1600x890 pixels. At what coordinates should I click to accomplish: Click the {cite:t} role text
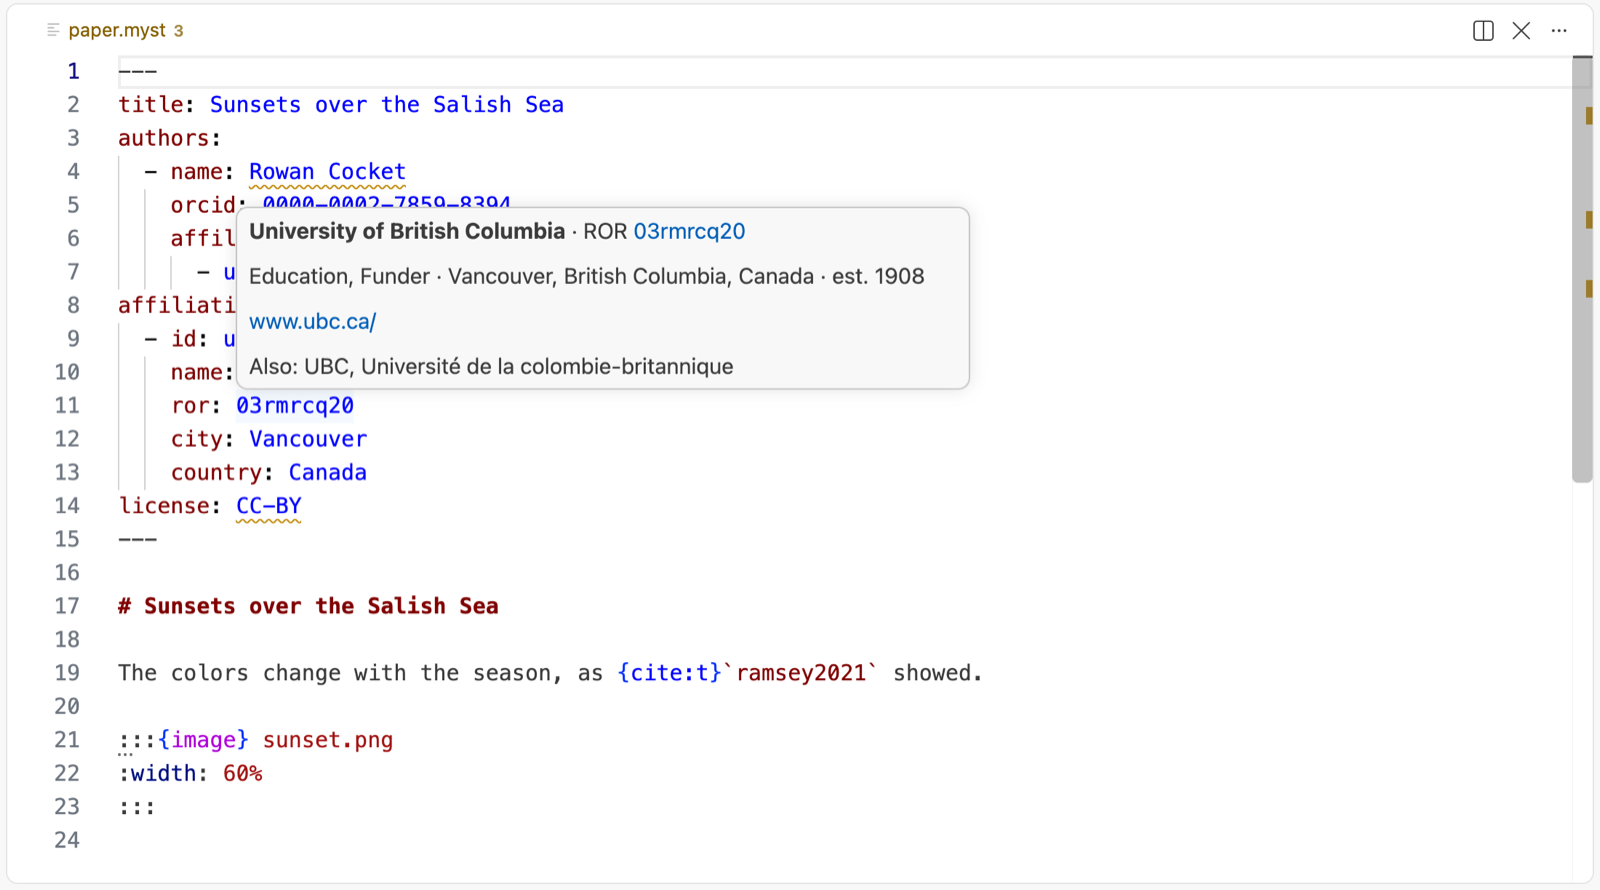point(669,673)
